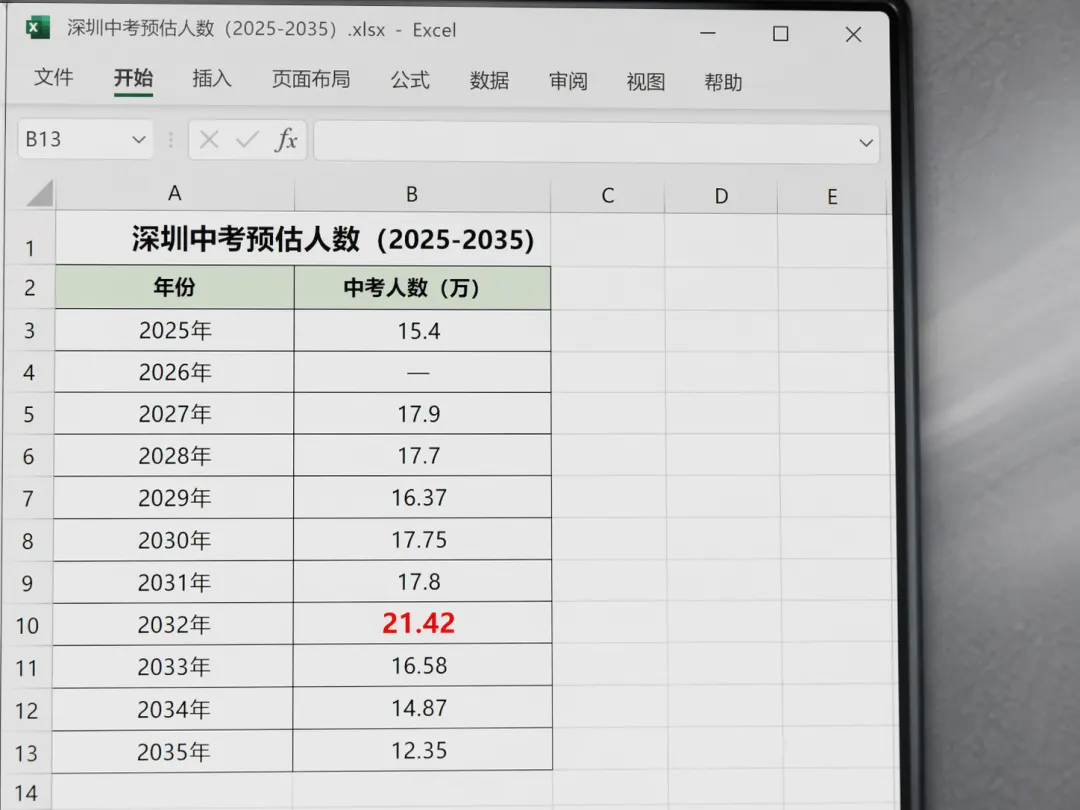Confirm entry with the checkmark icon
Image resolution: width=1080 pixels, height=810 pixels.
[x=247, y=140]
